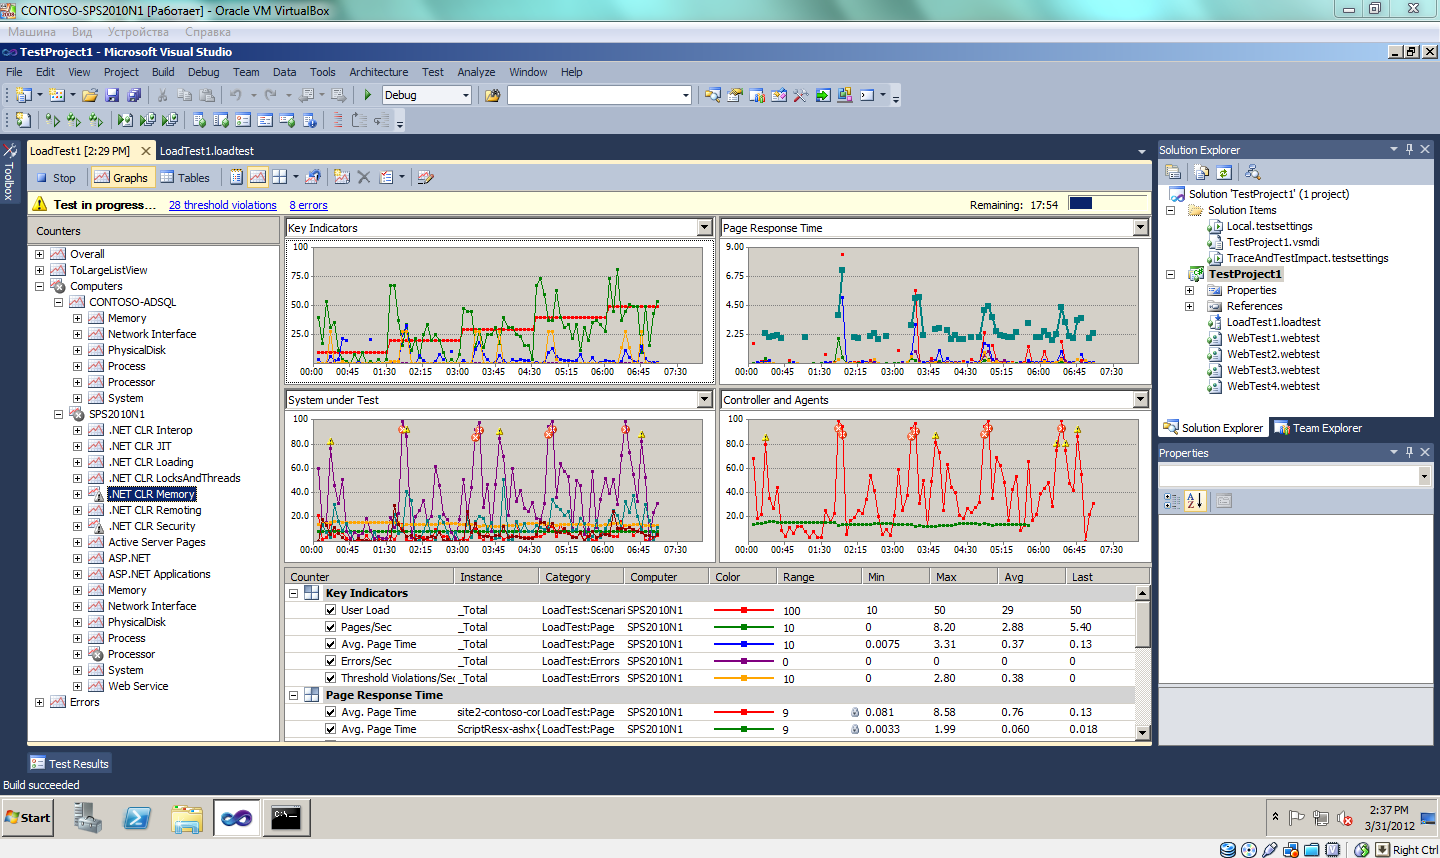The width and height of the screenshot is (1440, 858).
Task: Select WebTest3.webtest in Solution Explorer
Action: point(1273,370)
